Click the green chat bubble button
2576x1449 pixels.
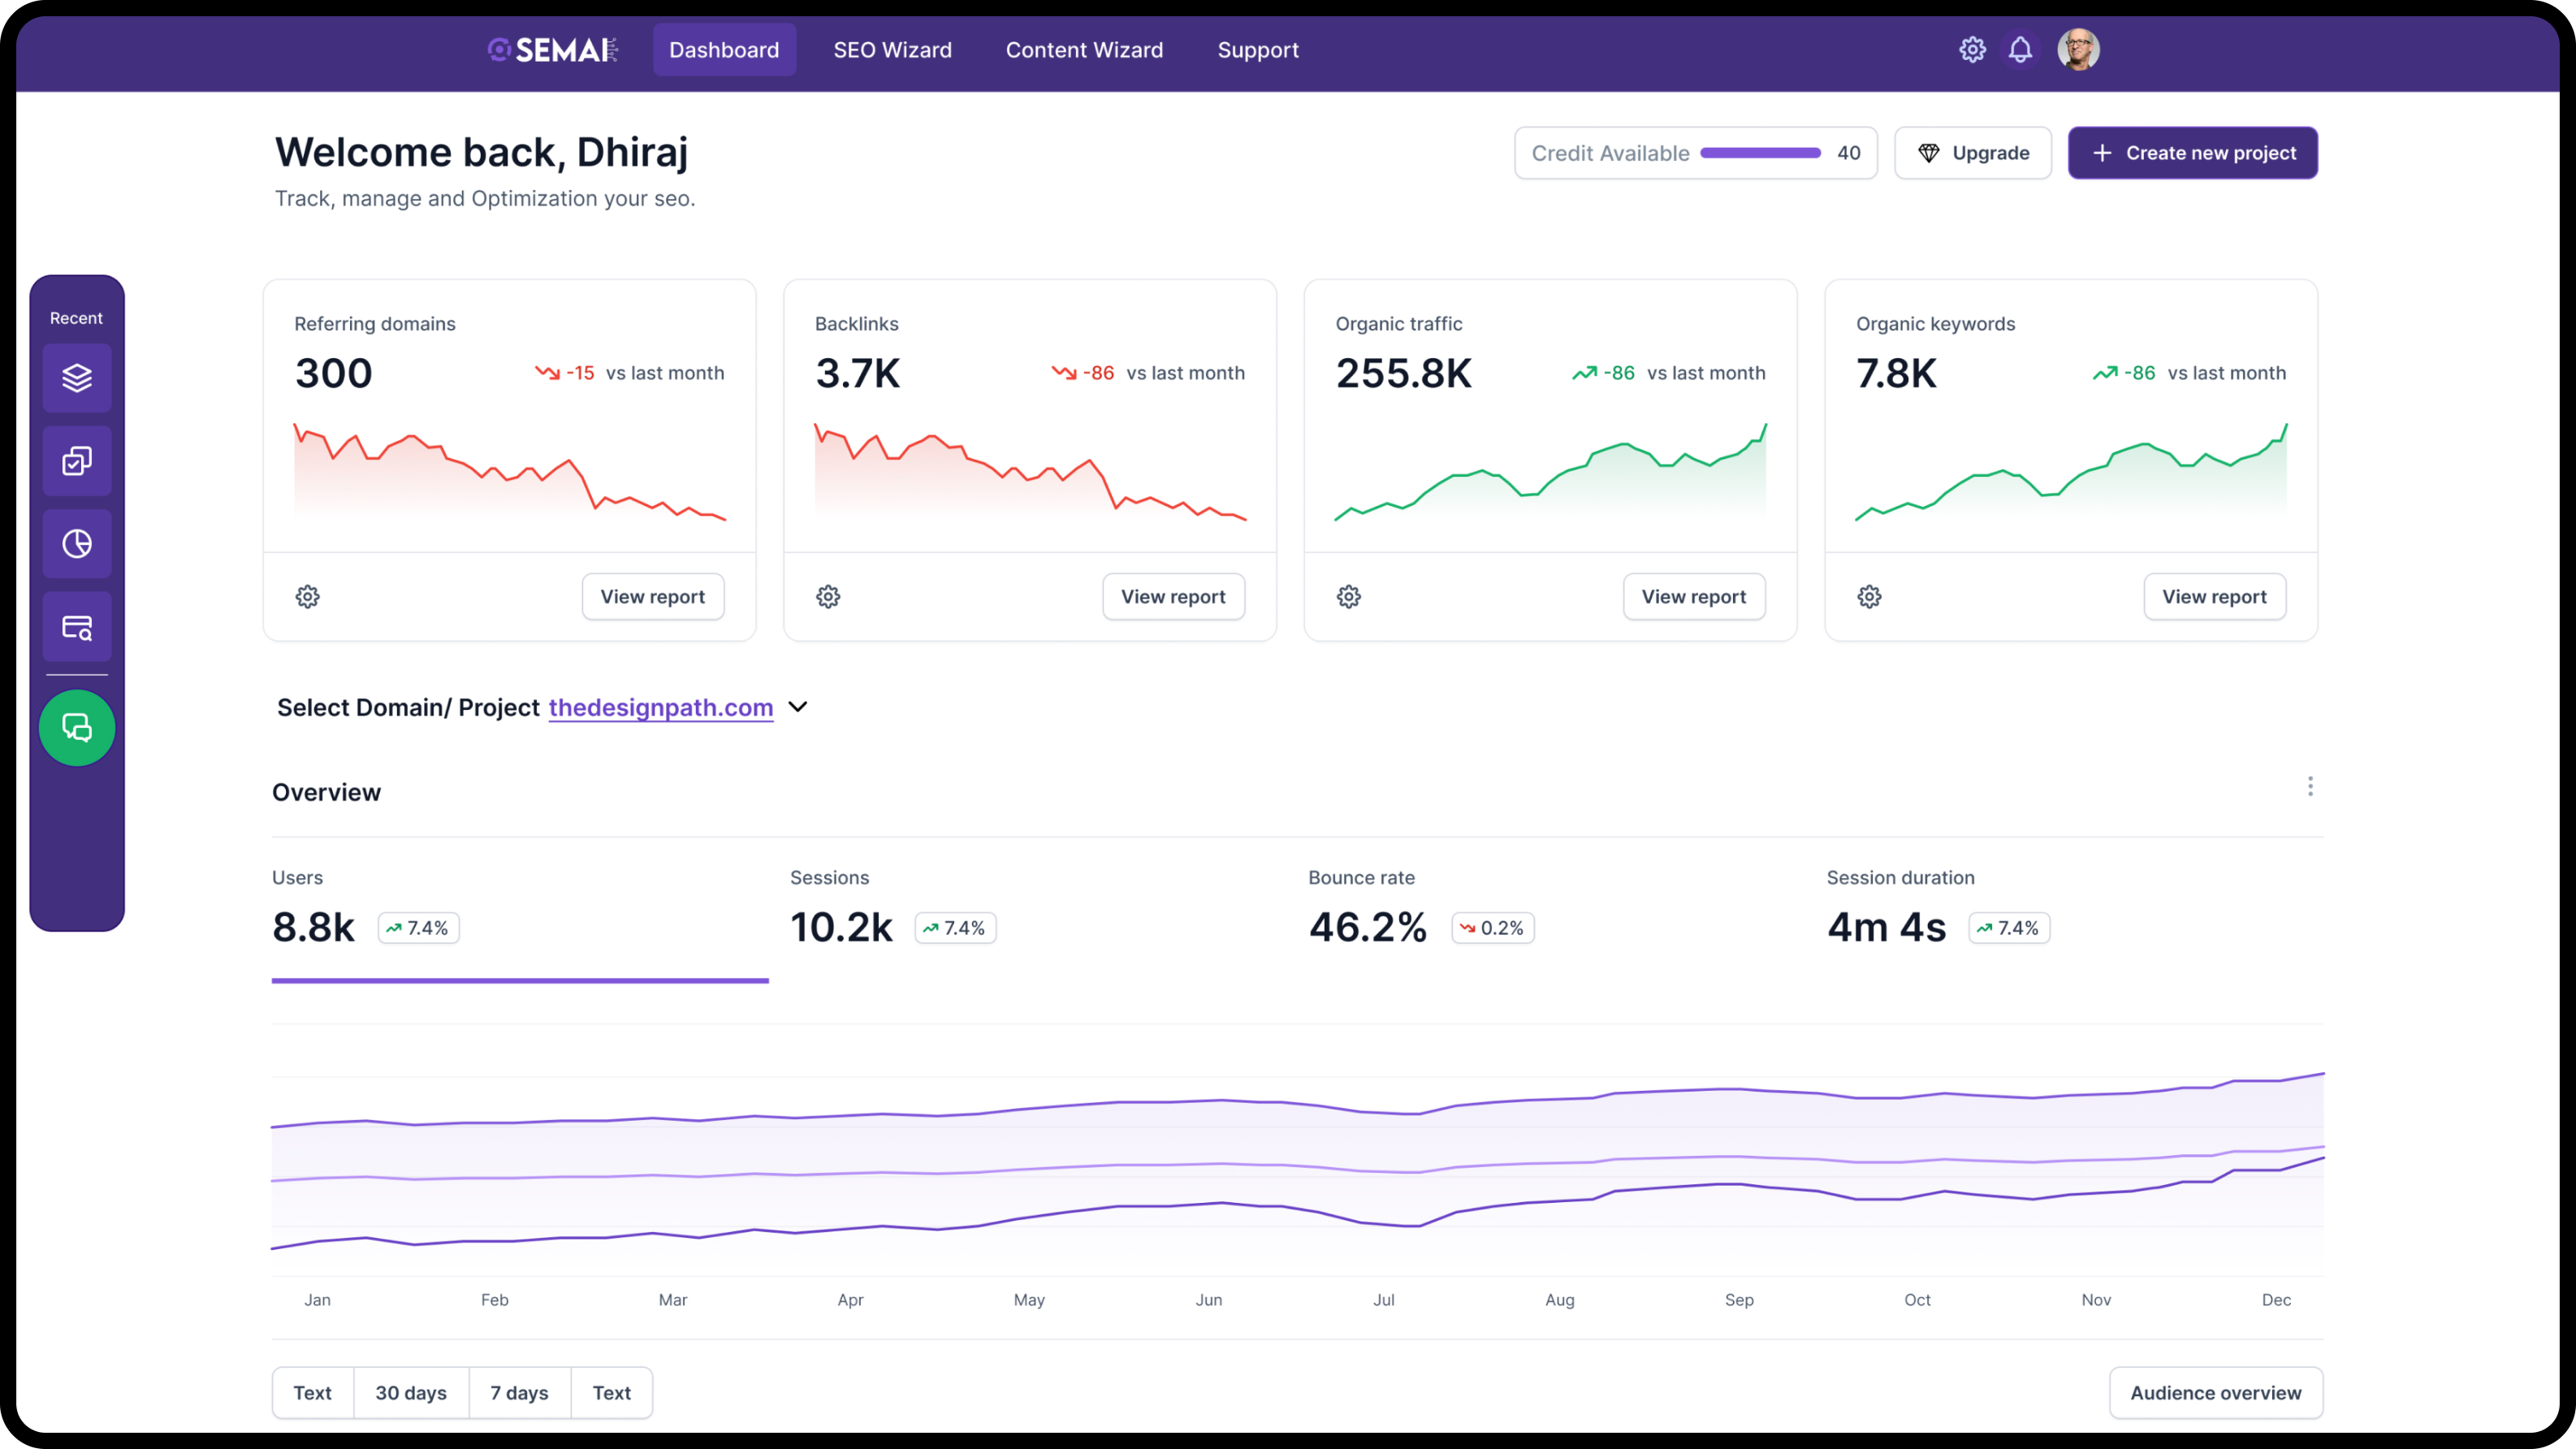(x=77, y=728)
